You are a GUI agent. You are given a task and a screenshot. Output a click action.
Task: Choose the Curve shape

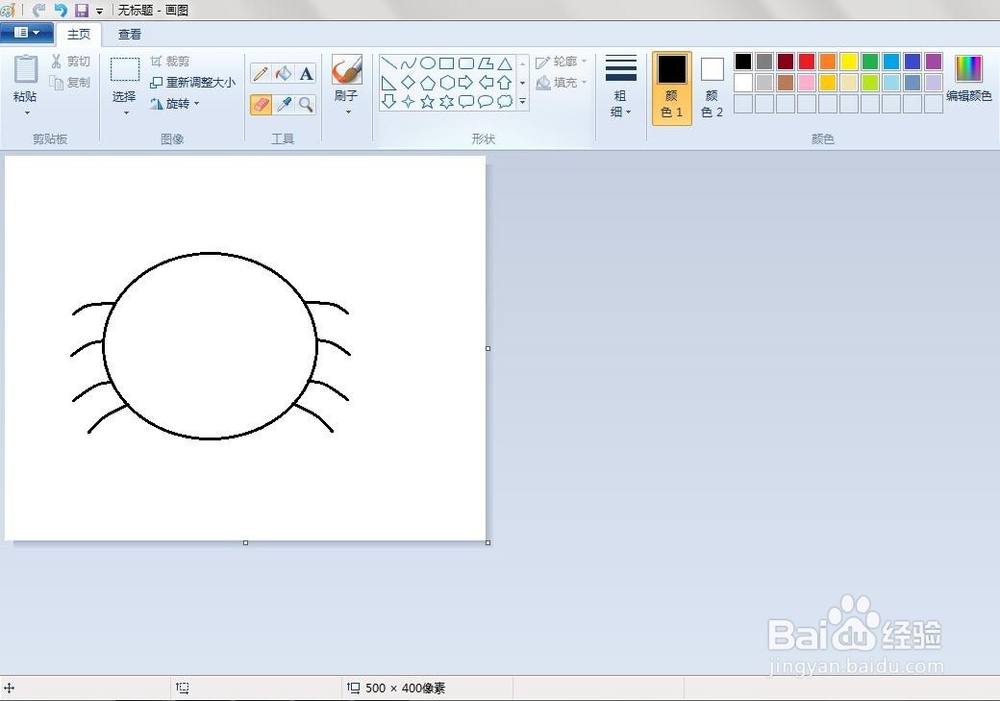click(408, 63)
